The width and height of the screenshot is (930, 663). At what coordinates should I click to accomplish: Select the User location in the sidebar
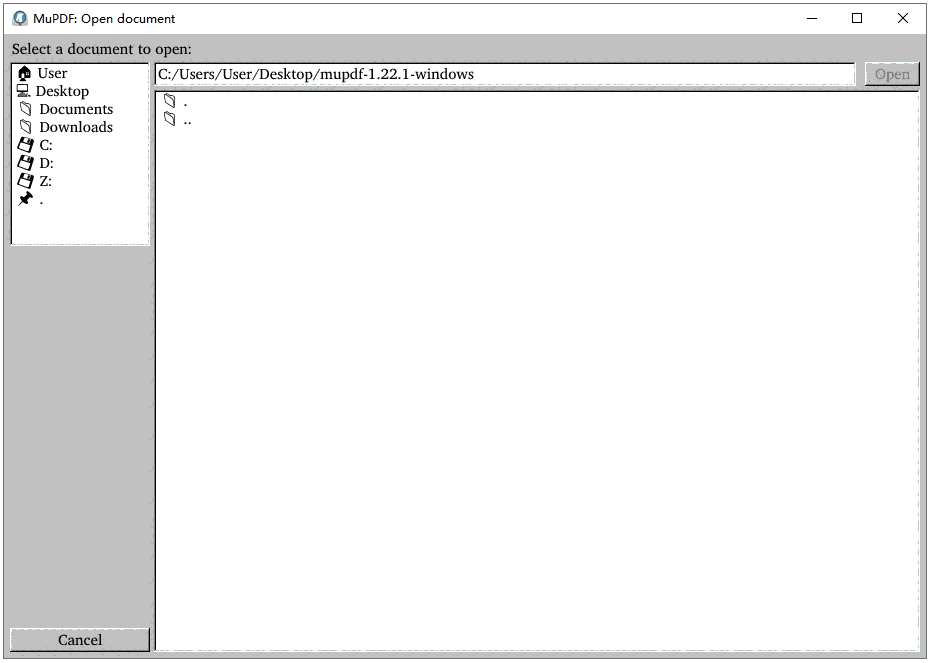click(x=52, y=72)
